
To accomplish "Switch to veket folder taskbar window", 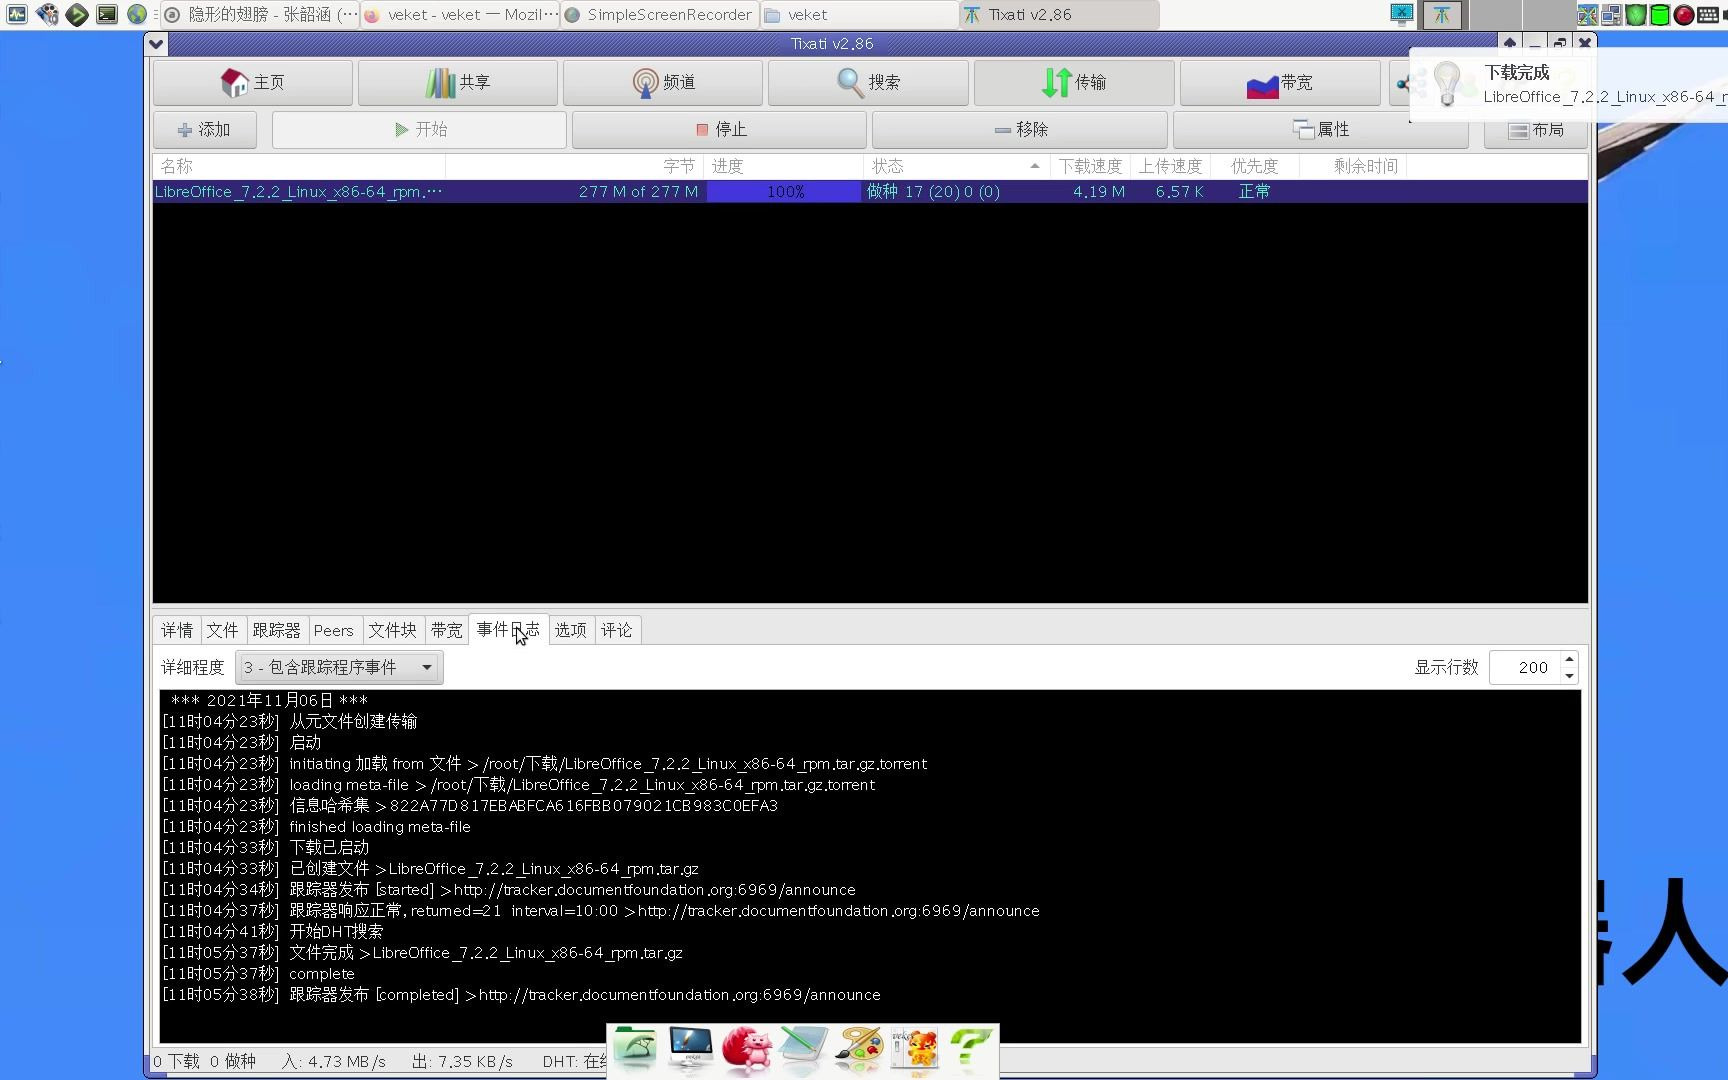I will click(x=860, y=14).
